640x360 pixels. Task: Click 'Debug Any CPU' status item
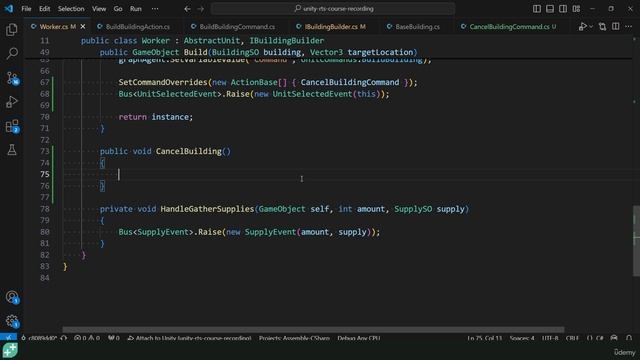click(x=358, y=338)
